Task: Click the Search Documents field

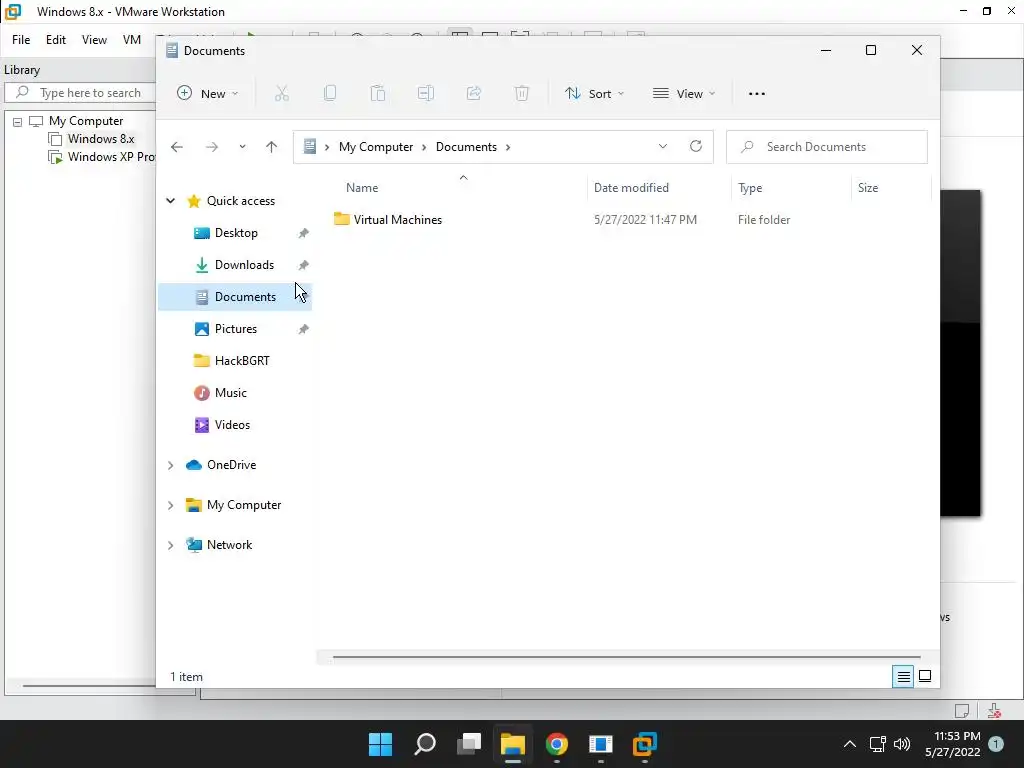Action: pos(826,147)
